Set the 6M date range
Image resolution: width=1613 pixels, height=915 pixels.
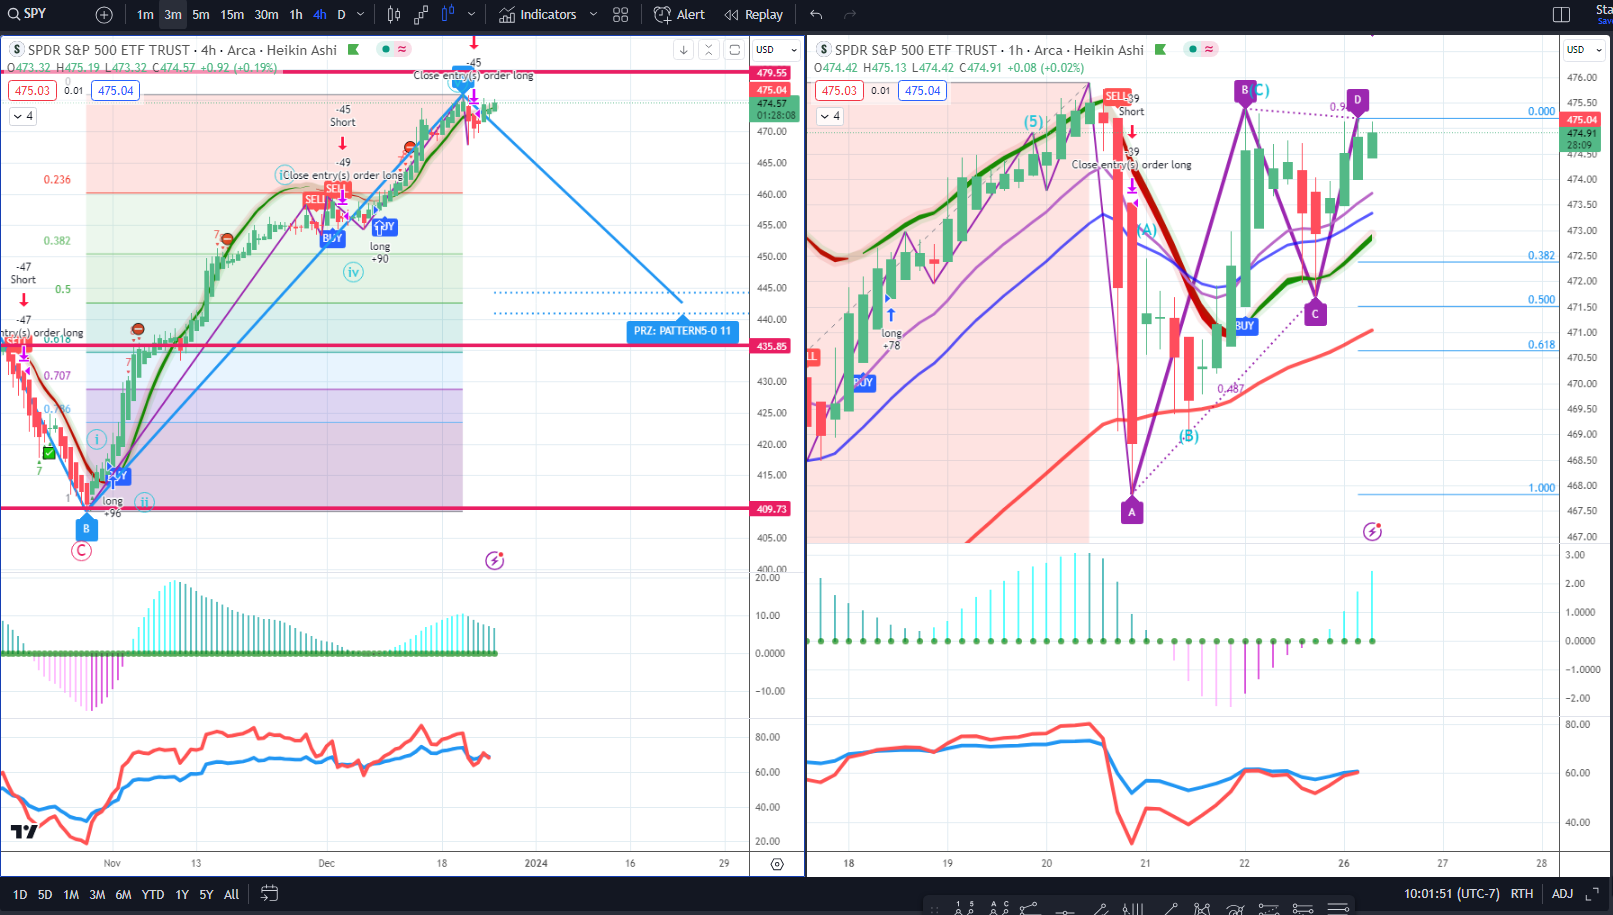(x=123, y=895)
